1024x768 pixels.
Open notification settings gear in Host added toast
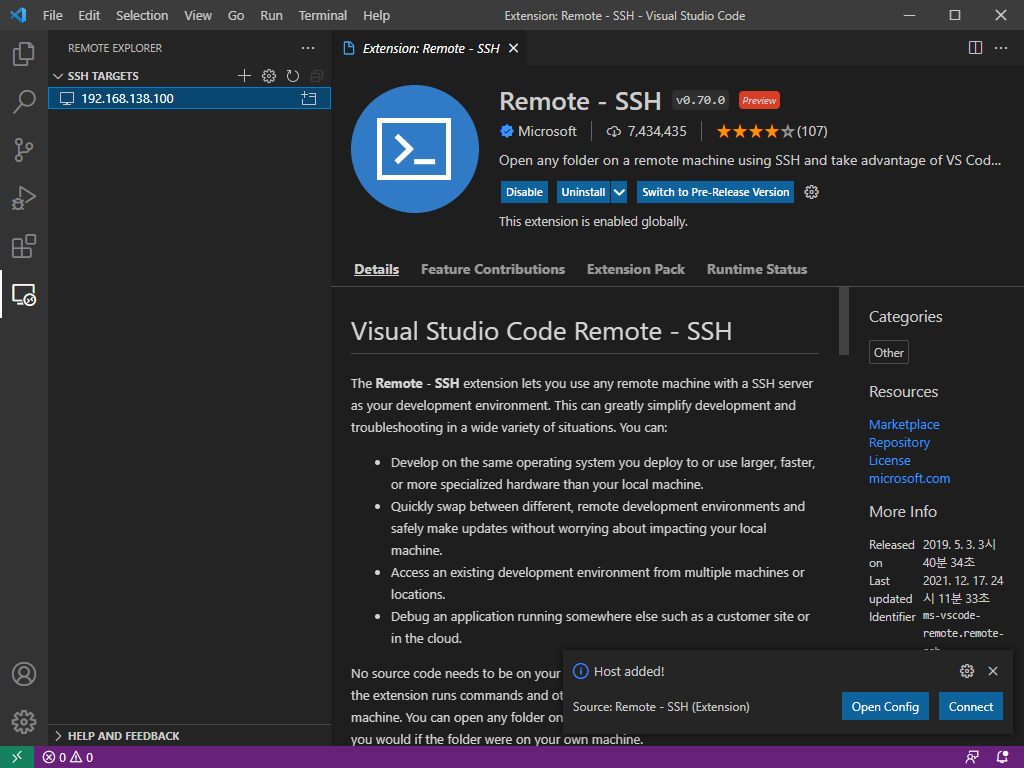(x=967, y=671)
